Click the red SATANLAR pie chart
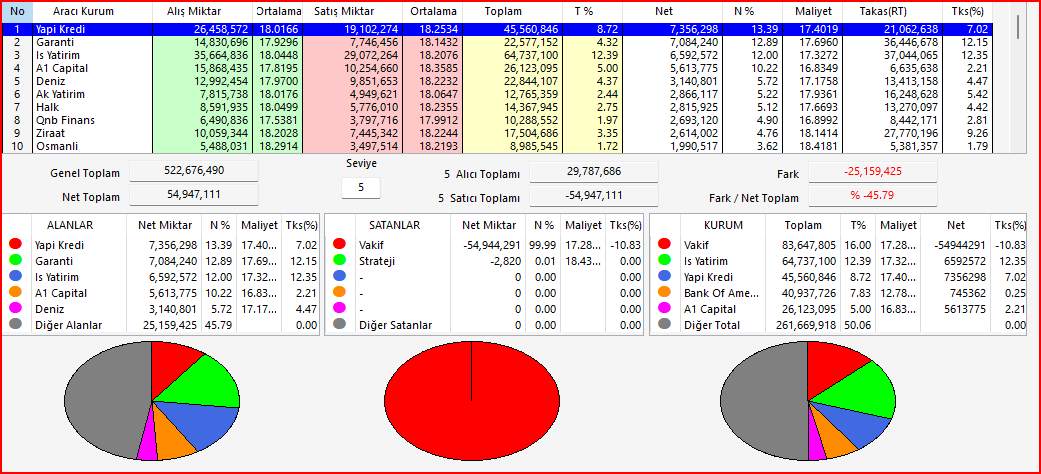 pos(471,401)
